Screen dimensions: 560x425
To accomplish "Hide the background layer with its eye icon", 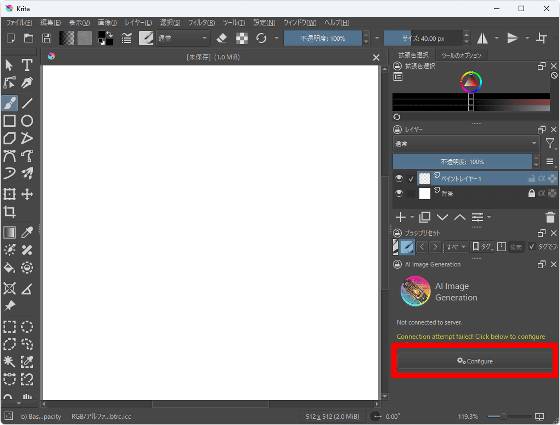I will pos(399,193).
